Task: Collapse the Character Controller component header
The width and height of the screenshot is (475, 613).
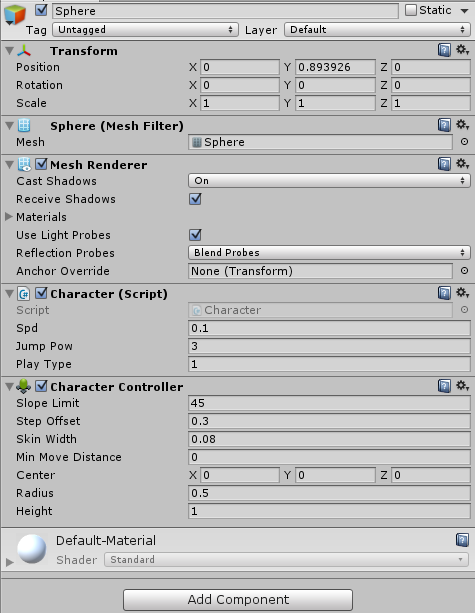Action: (x=9, y=387)
